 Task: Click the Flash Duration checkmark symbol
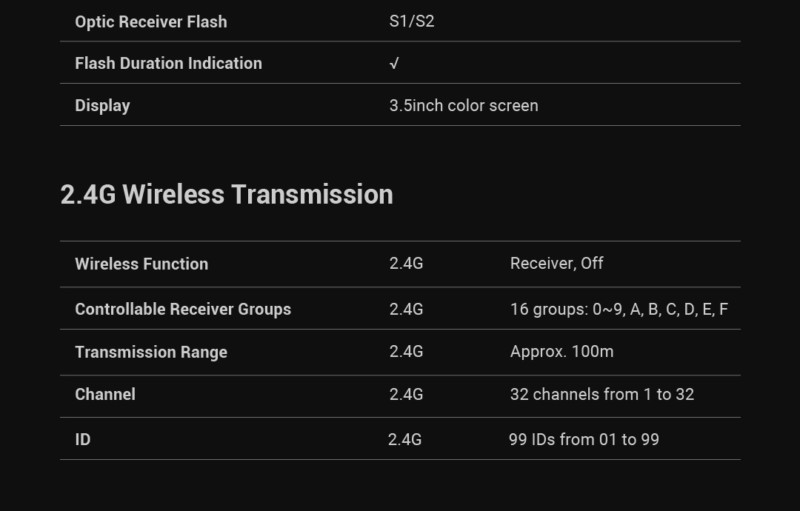(394, 63)
